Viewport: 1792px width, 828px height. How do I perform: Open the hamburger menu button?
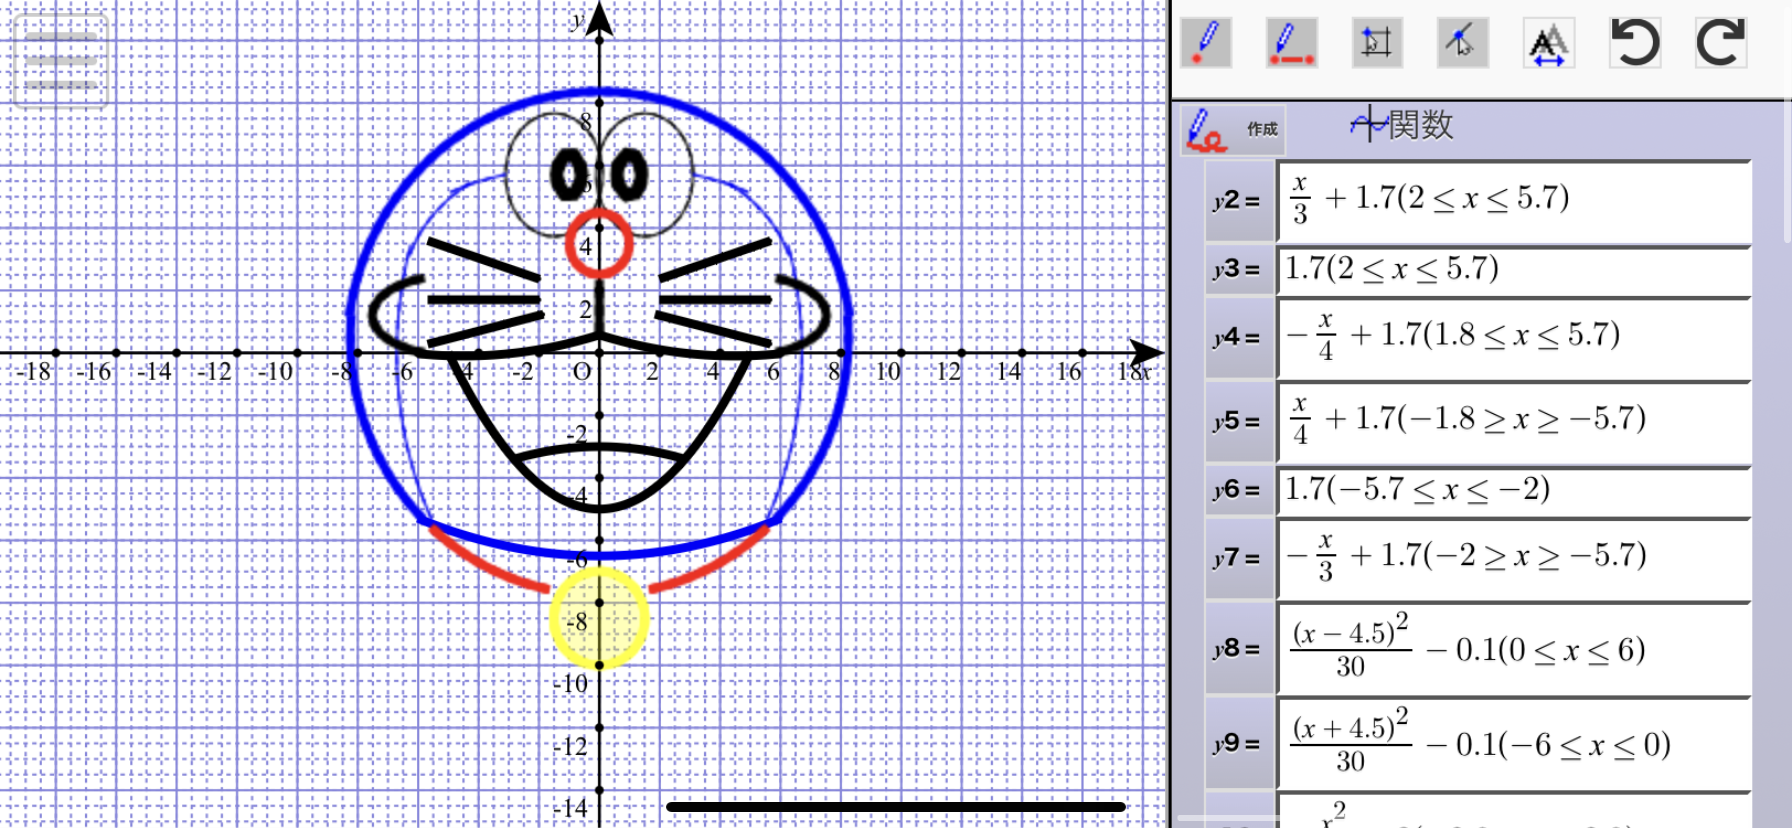[x=61, y=61]
